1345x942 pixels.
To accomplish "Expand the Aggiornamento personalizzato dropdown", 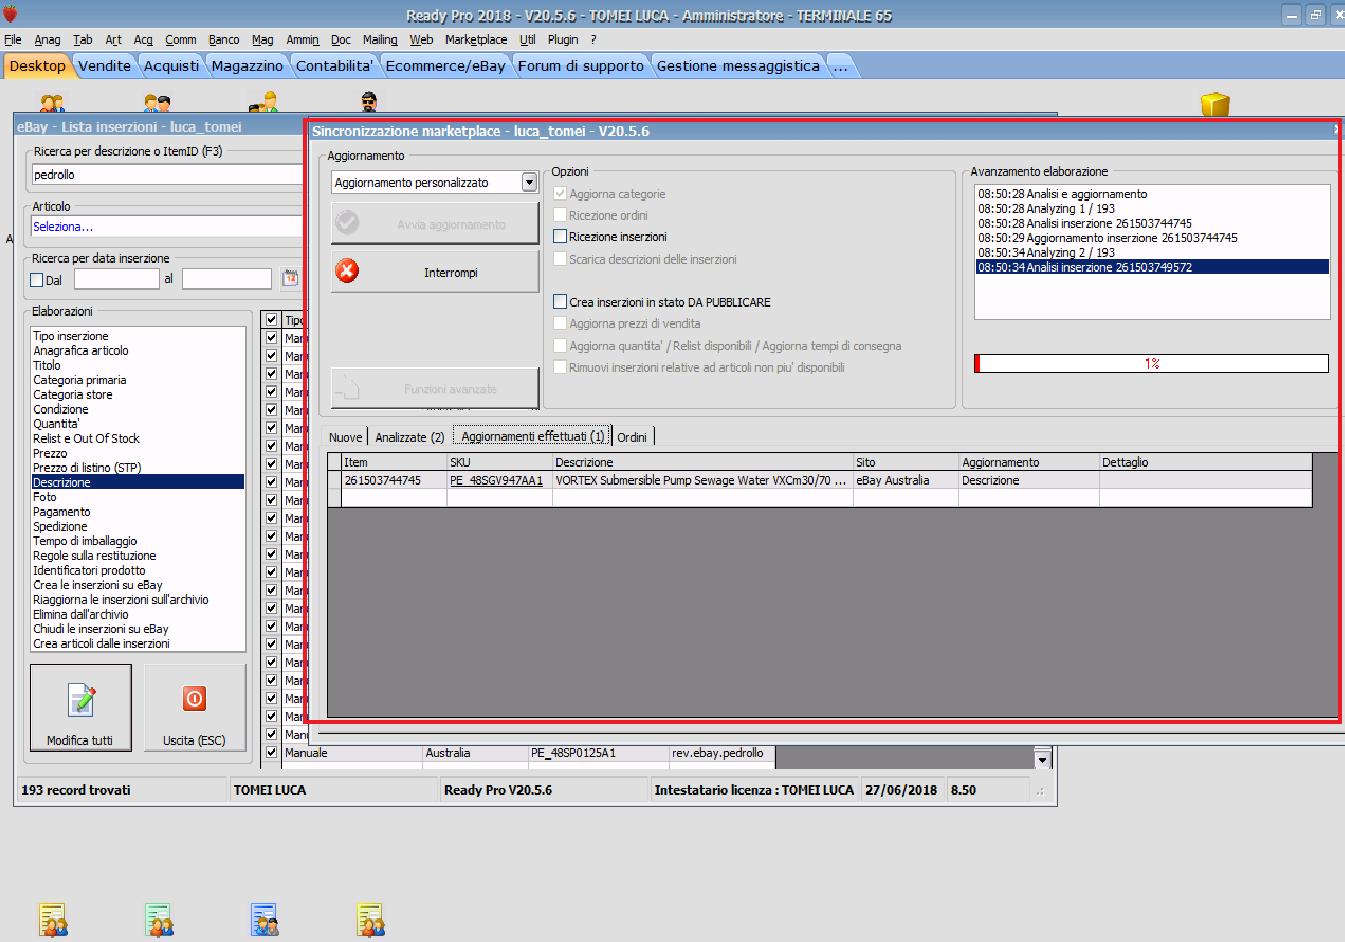I will [x=529, y=183].
